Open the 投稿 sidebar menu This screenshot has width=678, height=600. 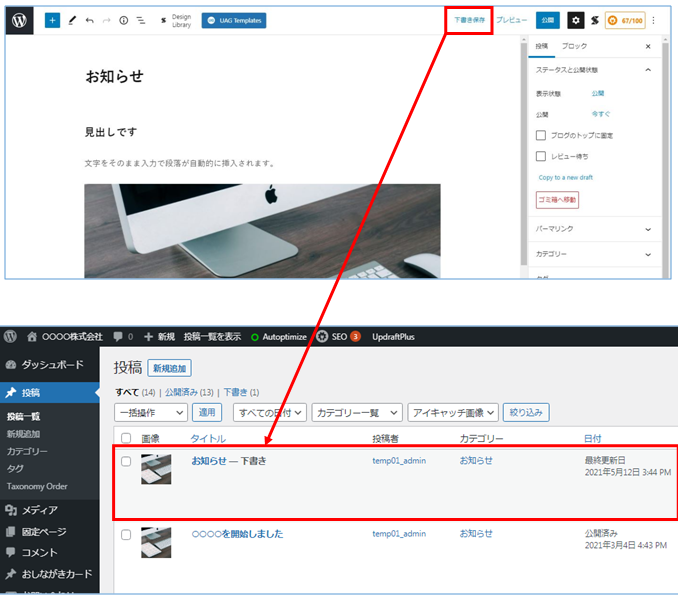[x=50, y=393]
